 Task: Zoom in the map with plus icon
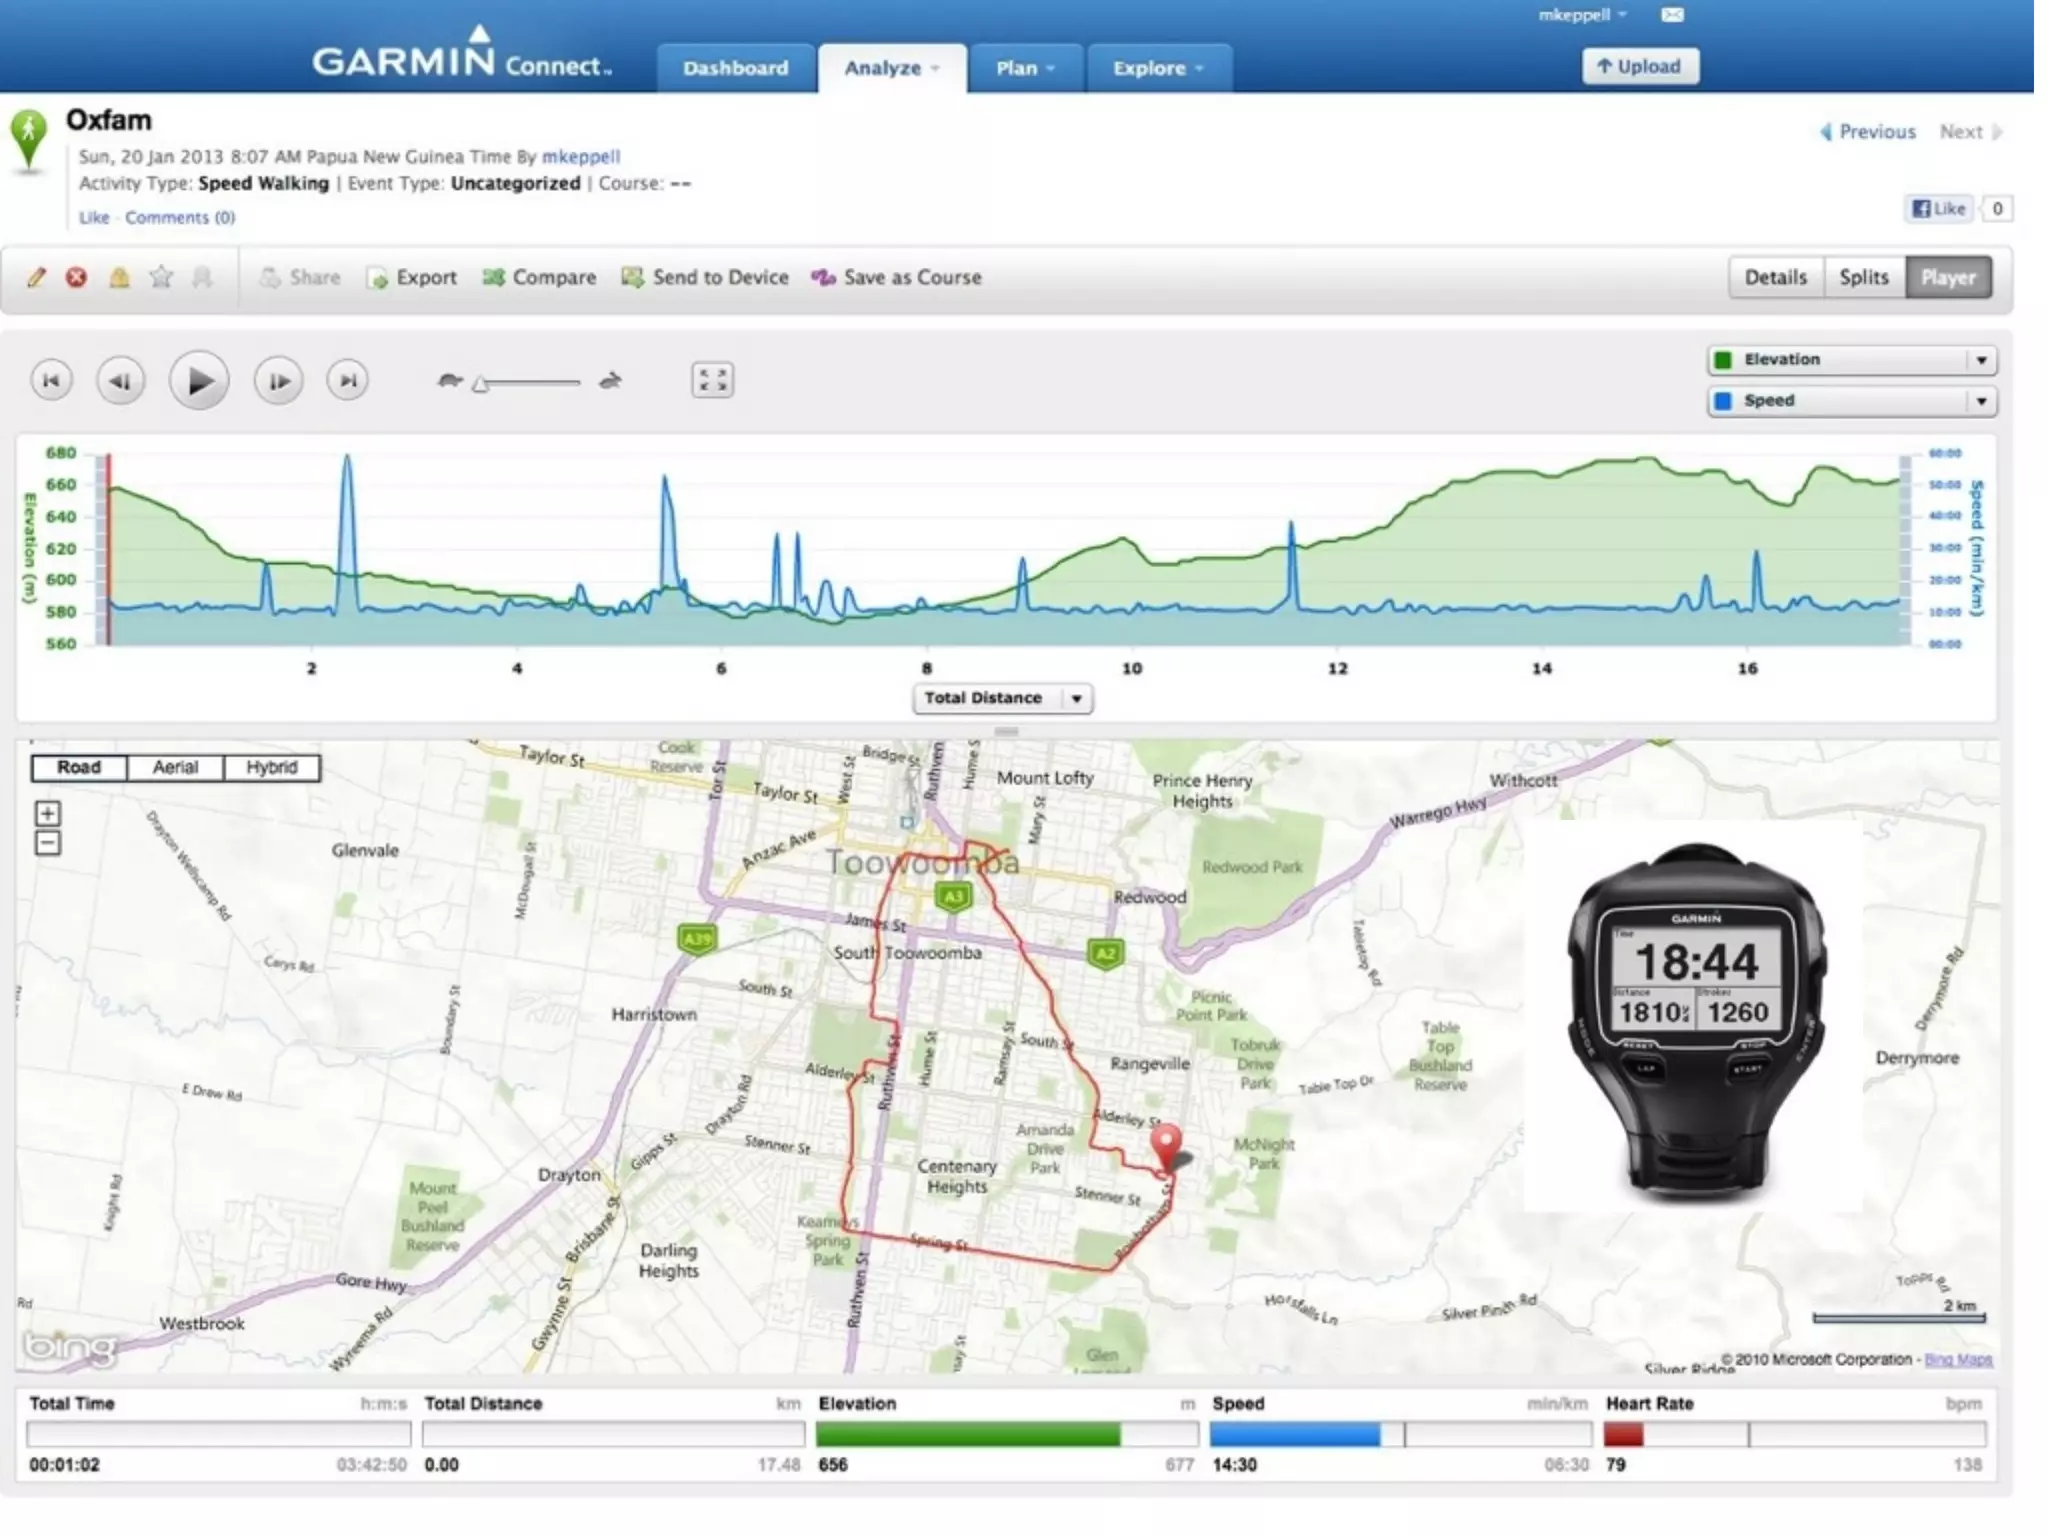click(x=47, y=813)
